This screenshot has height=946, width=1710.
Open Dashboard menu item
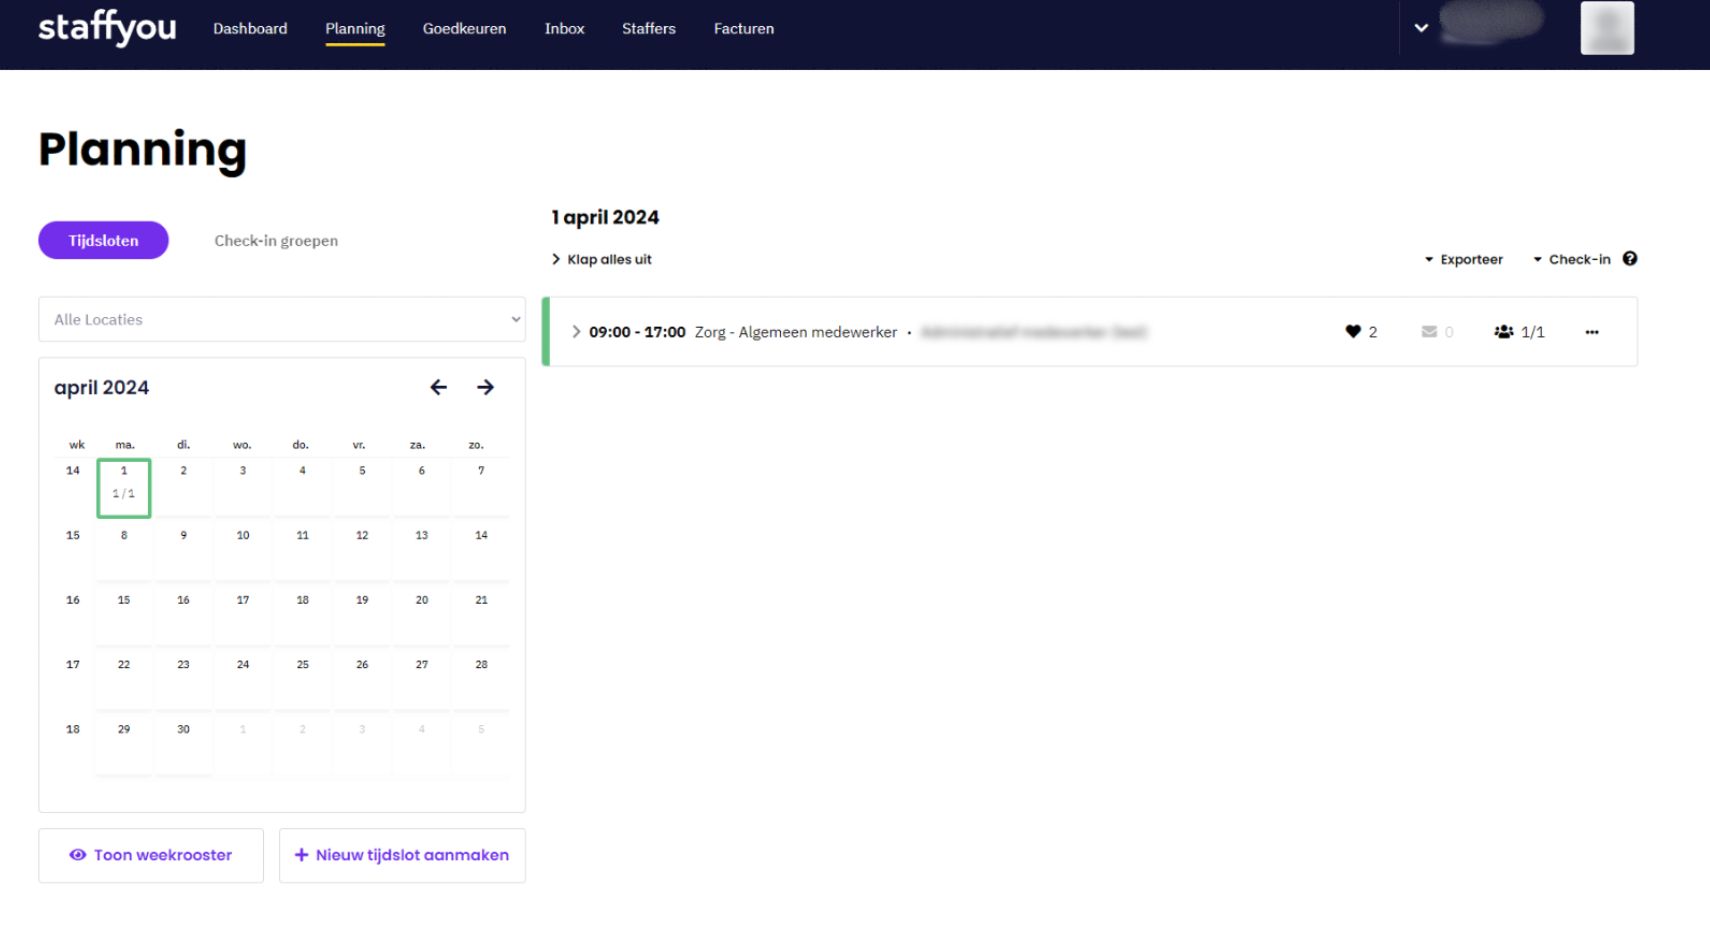tap(250, 29)
